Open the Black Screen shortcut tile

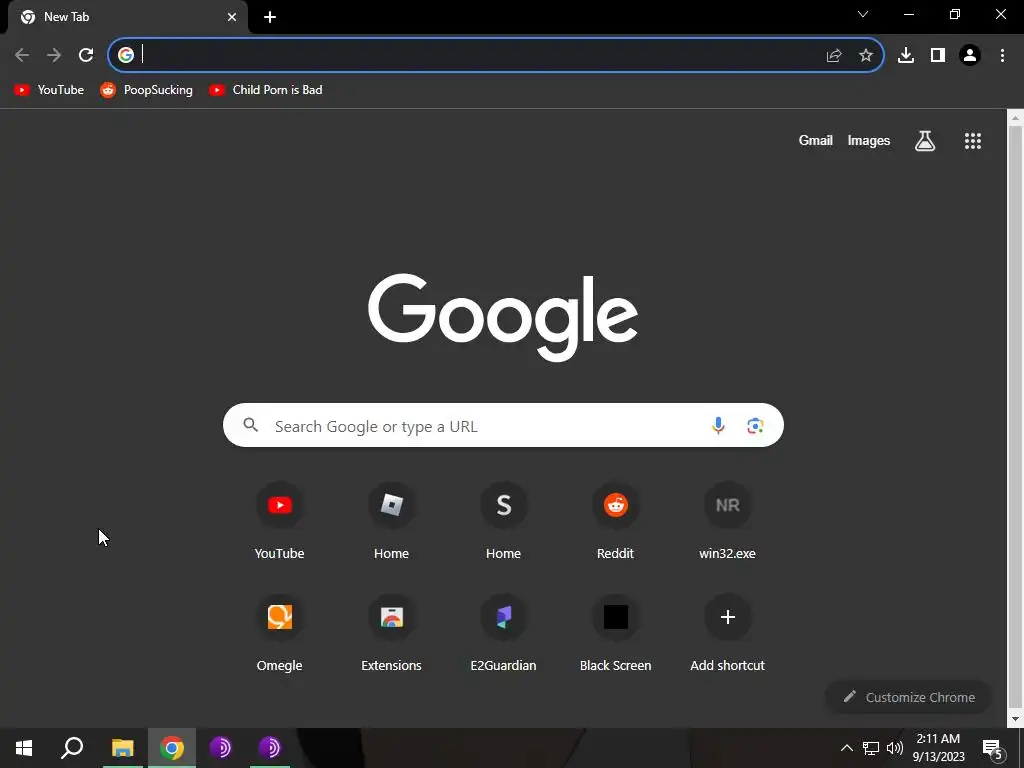[x=615, y=633]
